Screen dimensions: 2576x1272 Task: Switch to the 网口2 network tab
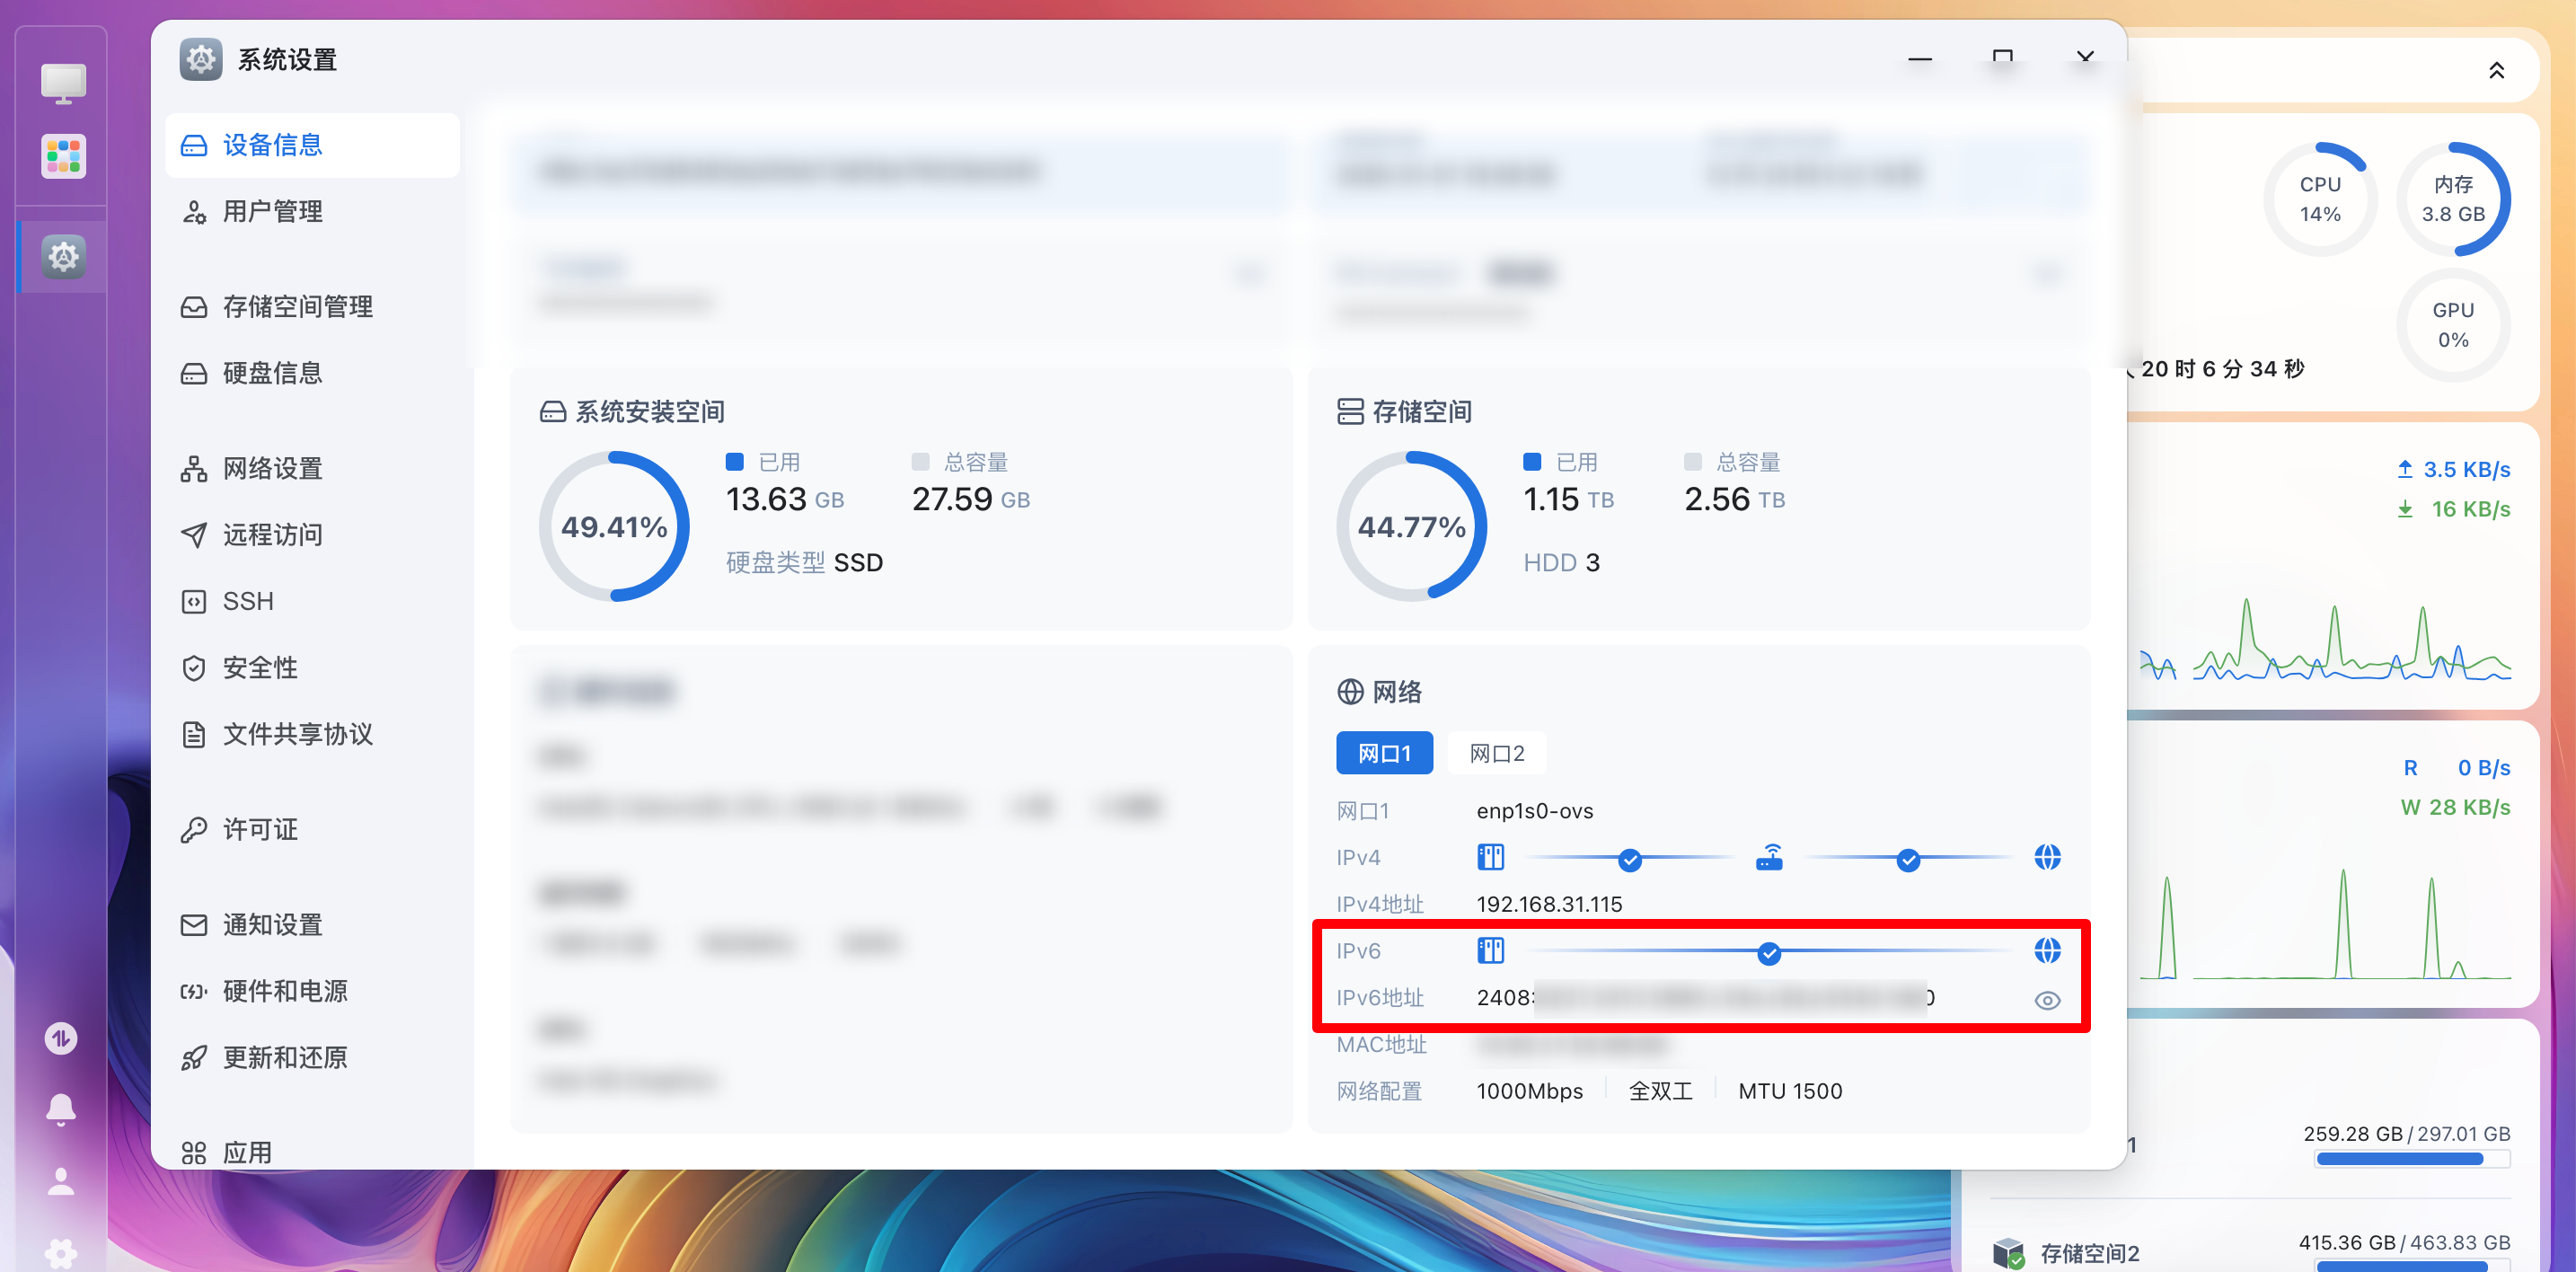[1496, 753]
